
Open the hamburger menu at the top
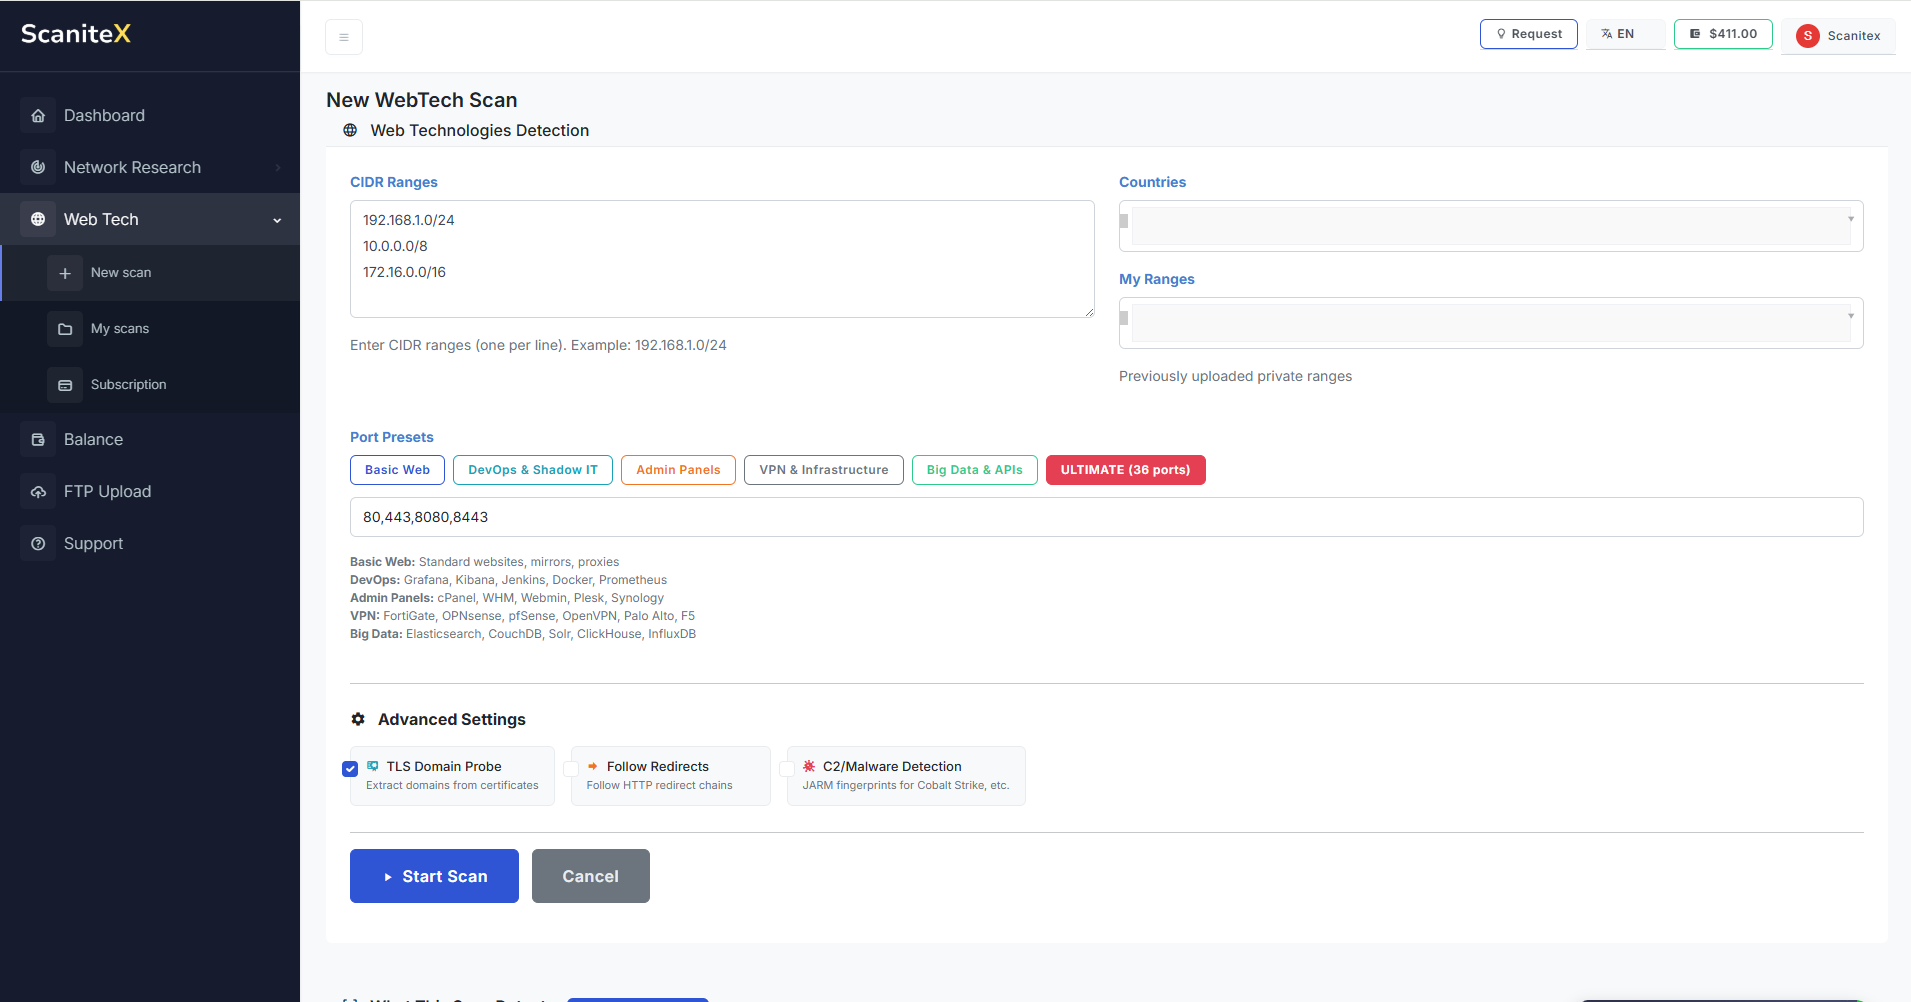pyautogui.click(x=344, y=36)
